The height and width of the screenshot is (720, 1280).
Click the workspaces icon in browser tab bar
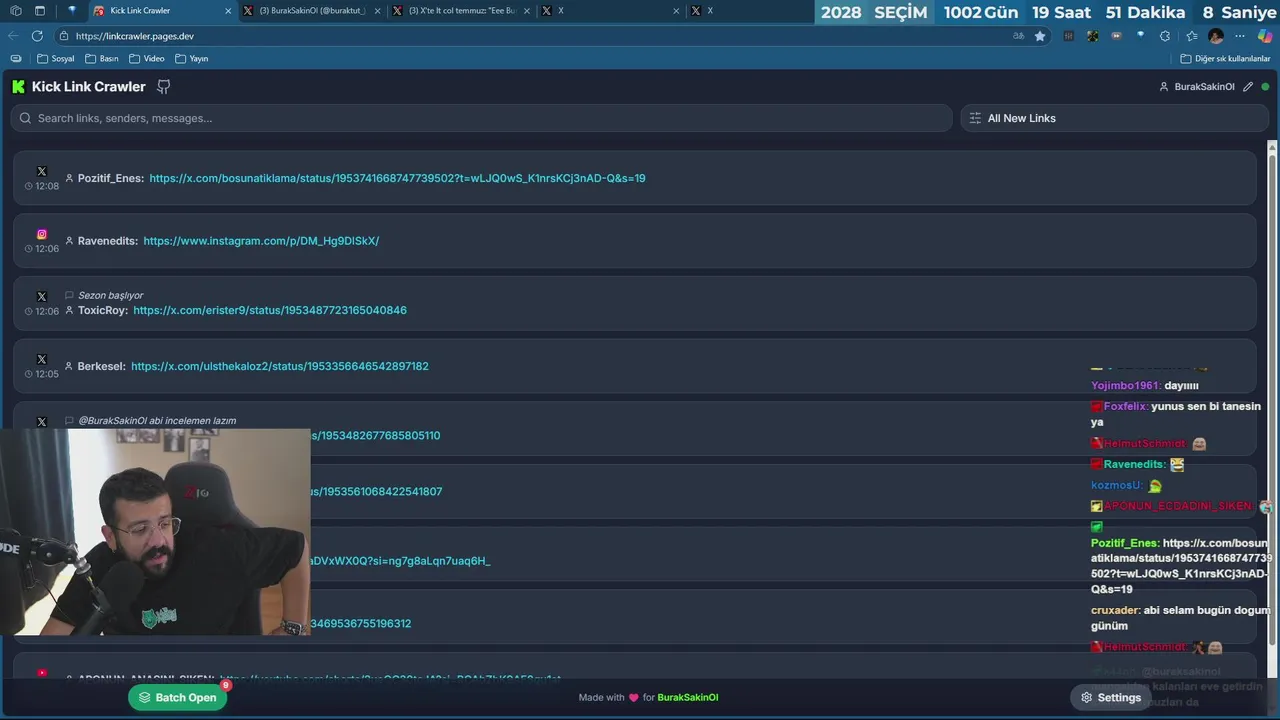(x=15, y=11)
